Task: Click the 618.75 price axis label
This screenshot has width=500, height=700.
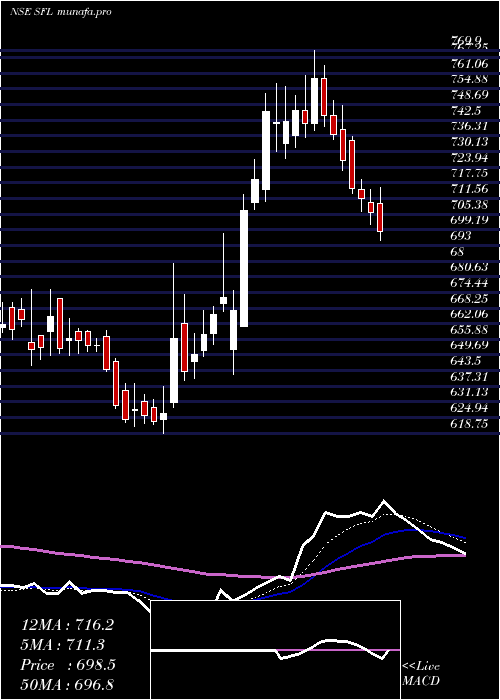Action: click(x=469, y=424)
